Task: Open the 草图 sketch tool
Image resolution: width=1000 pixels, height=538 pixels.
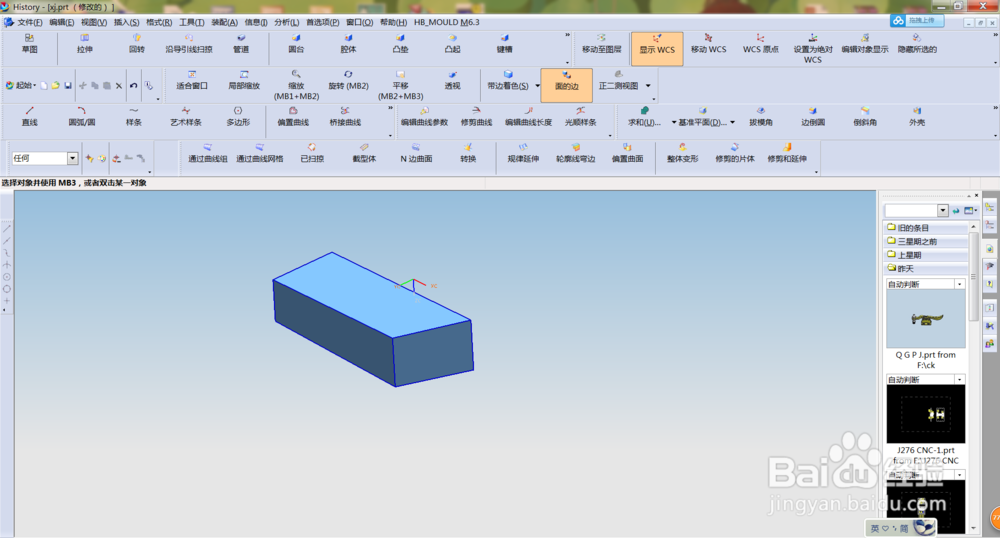Action: pos(29,44)
